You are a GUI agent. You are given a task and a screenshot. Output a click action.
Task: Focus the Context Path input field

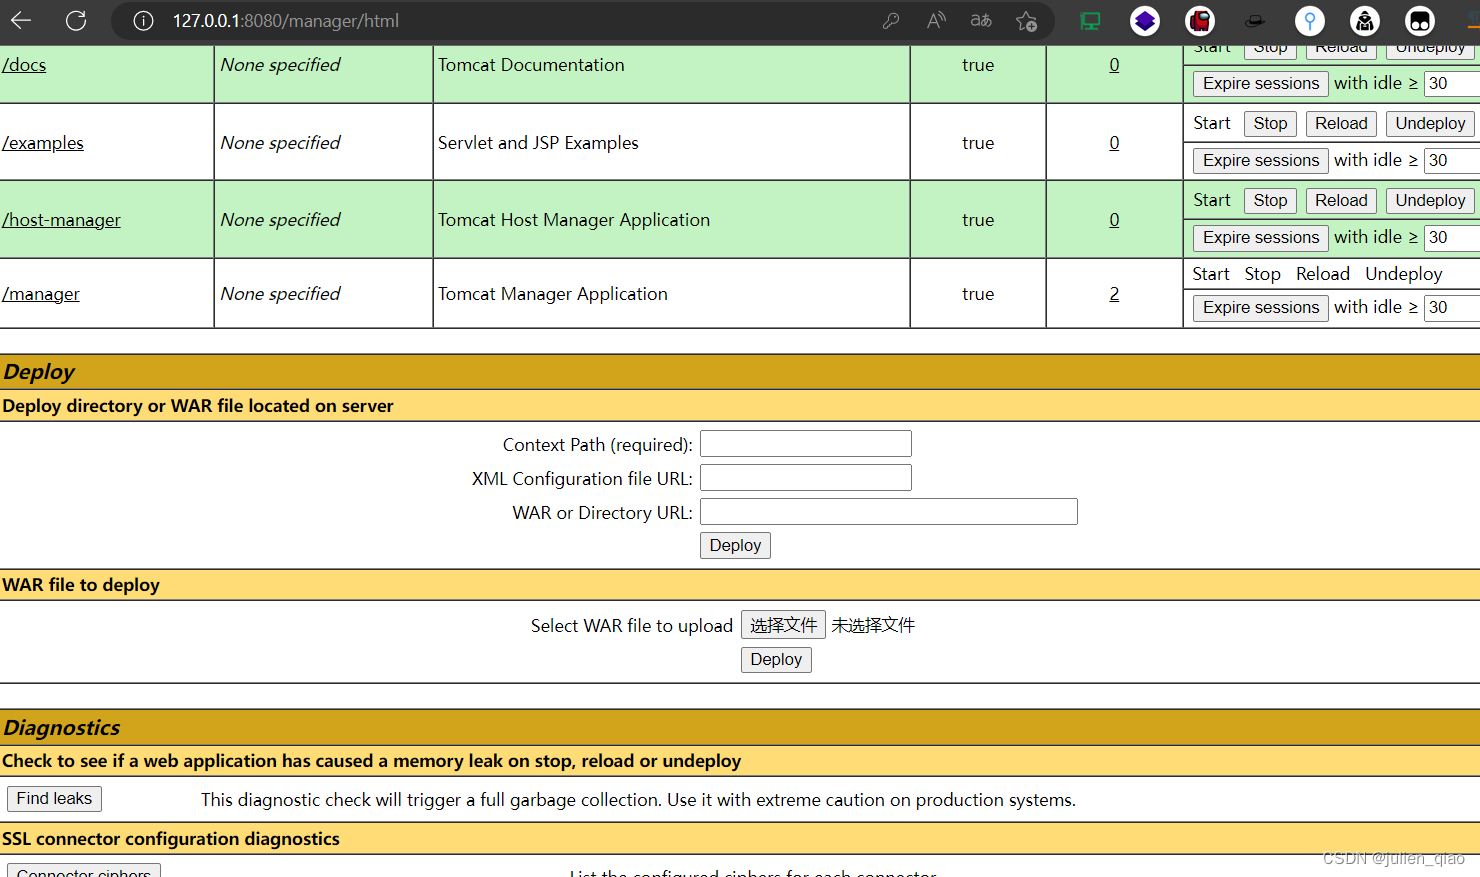(x=806, y=444)
